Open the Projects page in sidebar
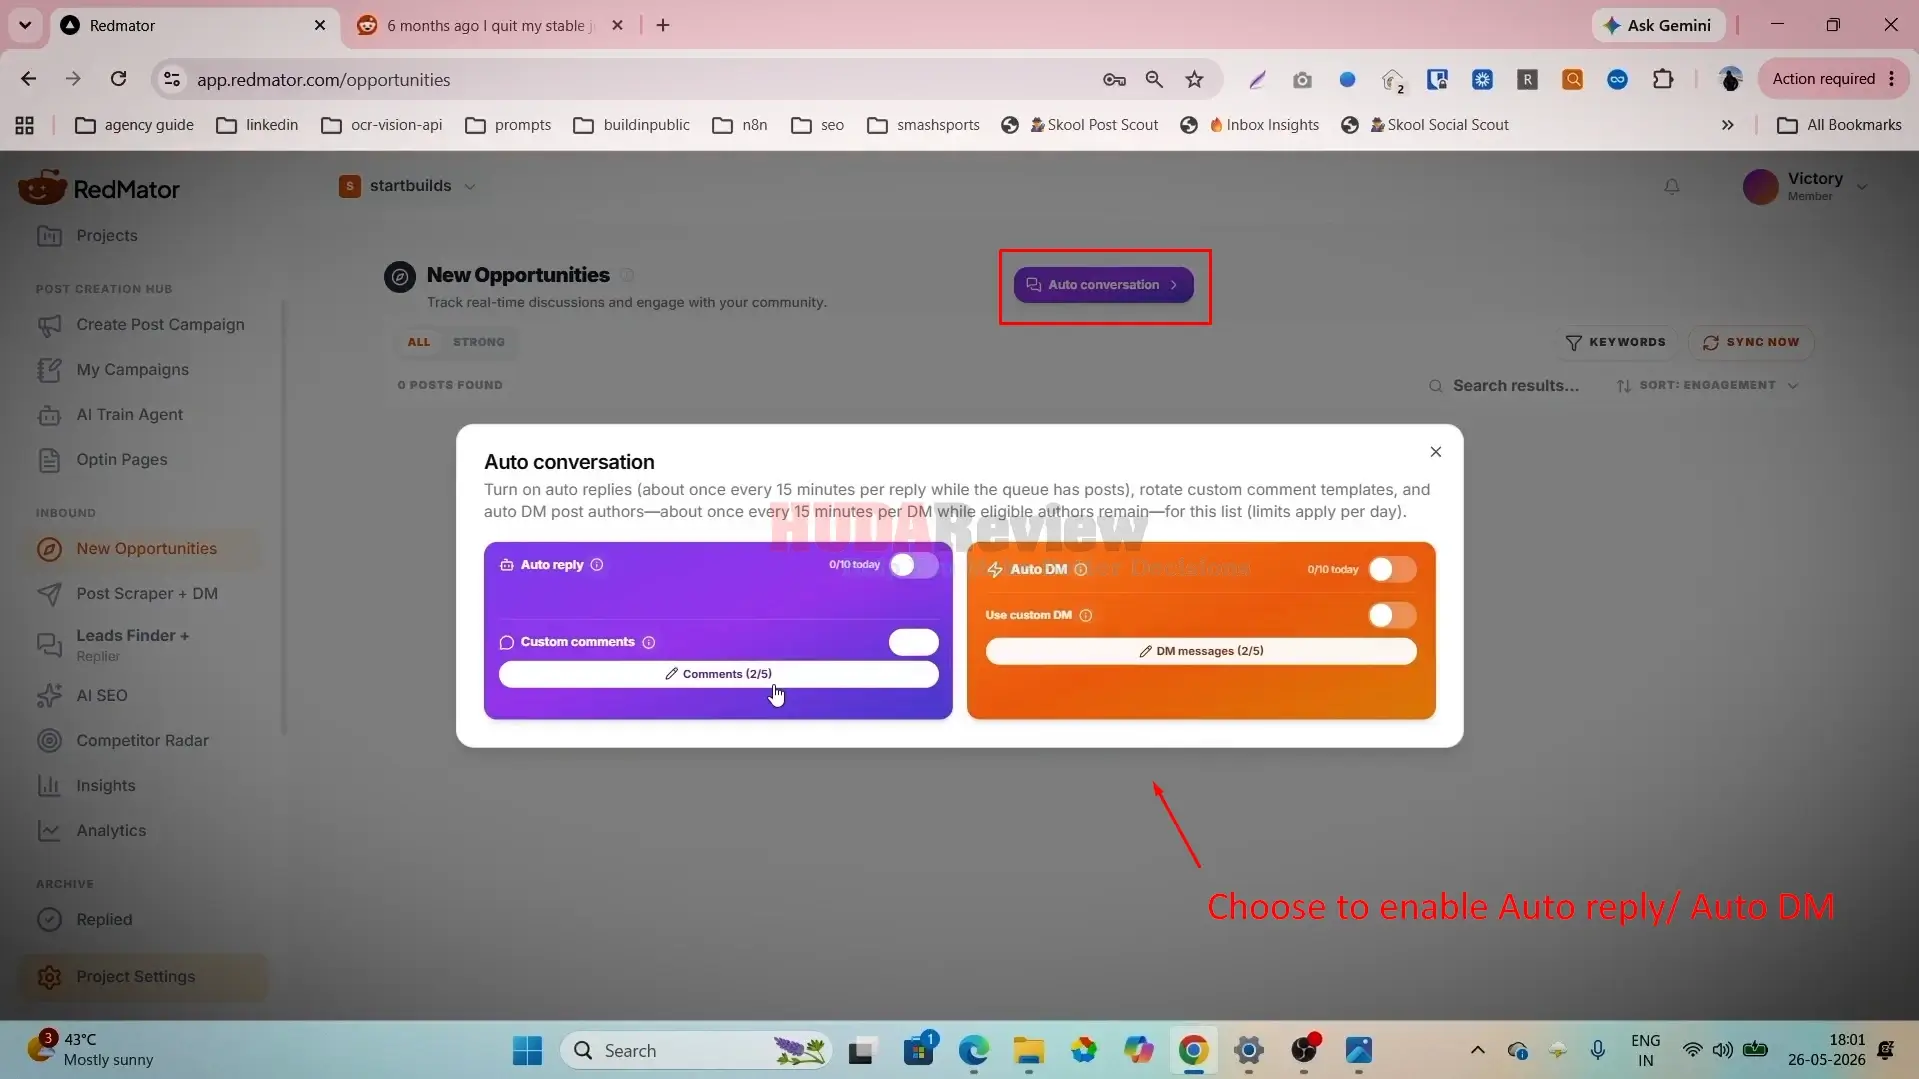1919x1079 pixels. coord(107,236)
